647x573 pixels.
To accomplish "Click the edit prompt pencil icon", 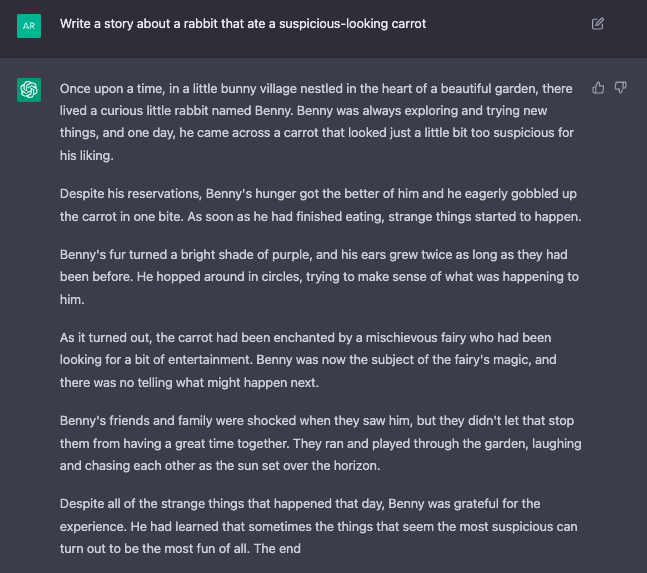I will tap(597, 24).
